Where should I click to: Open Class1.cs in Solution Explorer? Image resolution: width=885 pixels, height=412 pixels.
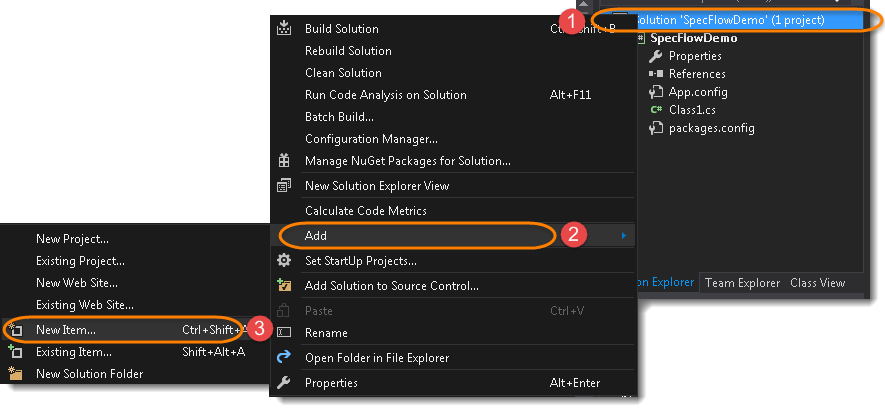pyautogui.click(x=692, y=109)
